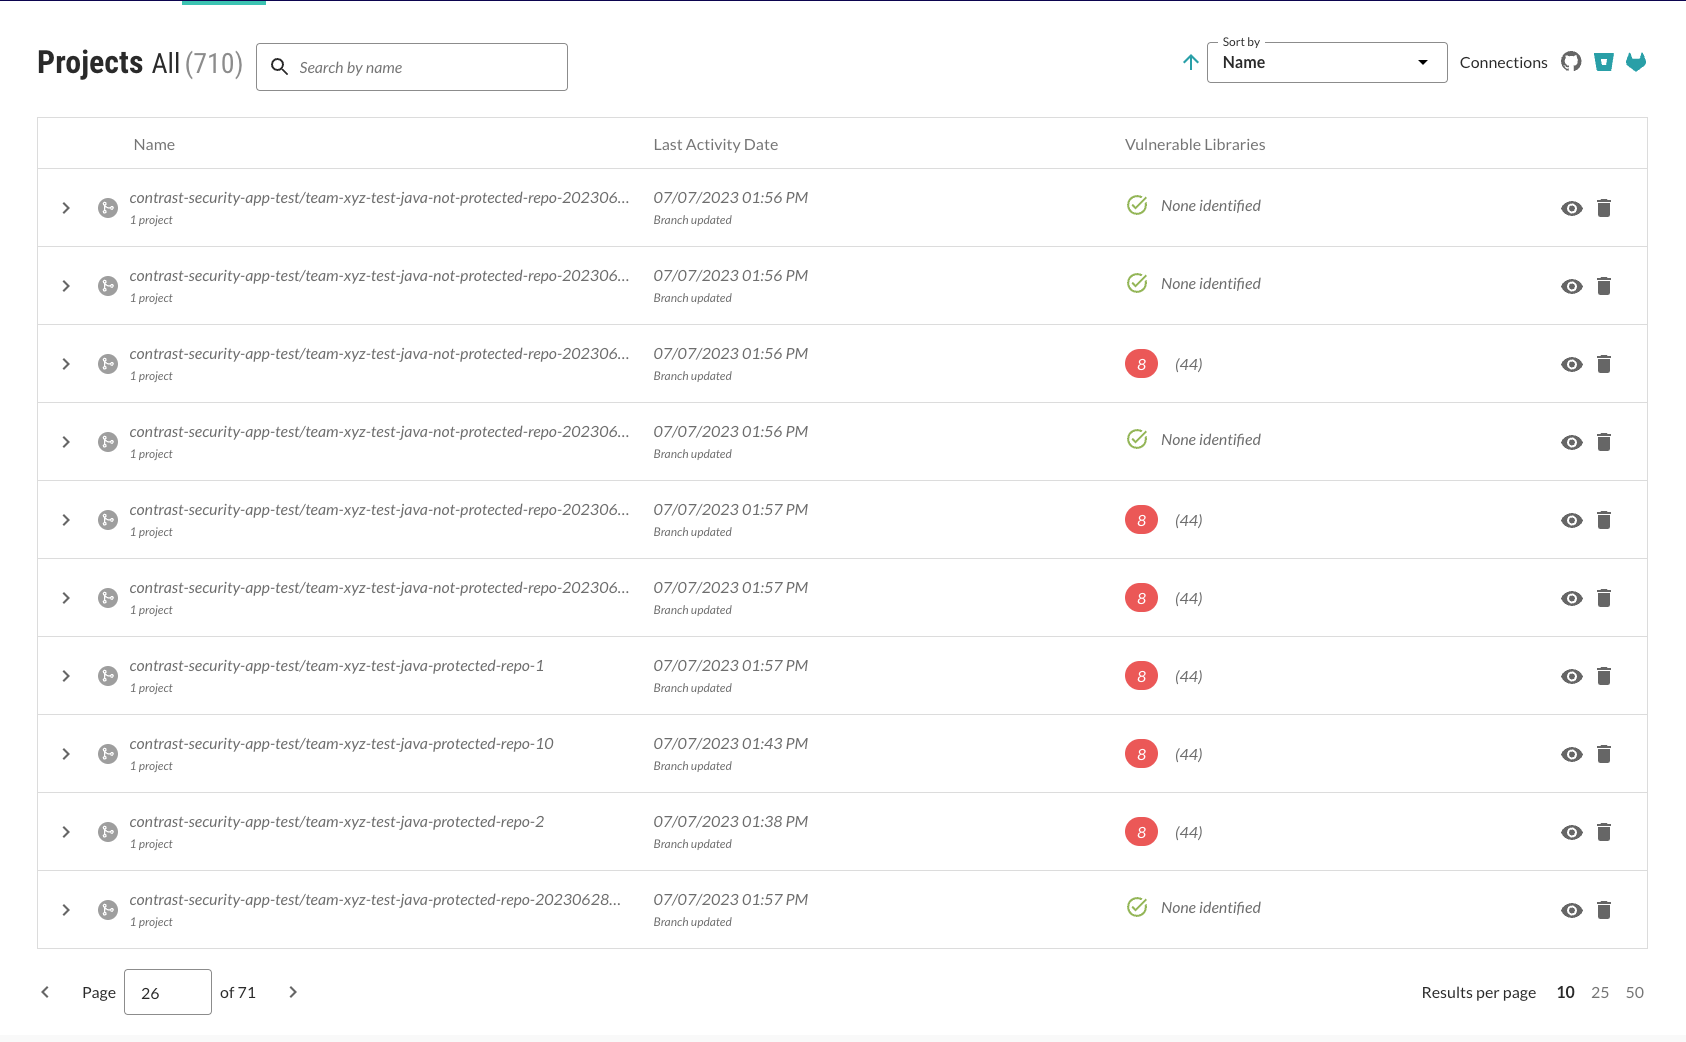This screenshot has height=1042, width=1686.
Task: Open the GitLab connection icon
Action: click(x=1636, y=62)
